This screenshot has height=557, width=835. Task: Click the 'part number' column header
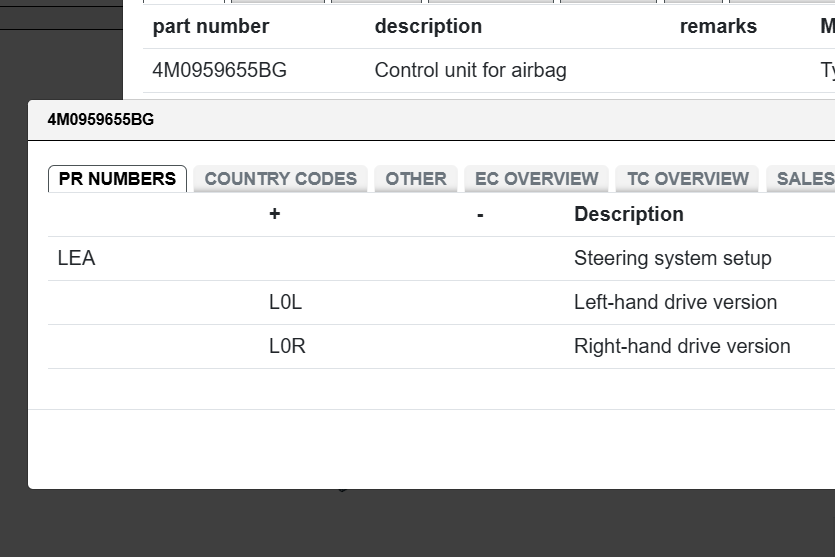(x=210, y=27)
